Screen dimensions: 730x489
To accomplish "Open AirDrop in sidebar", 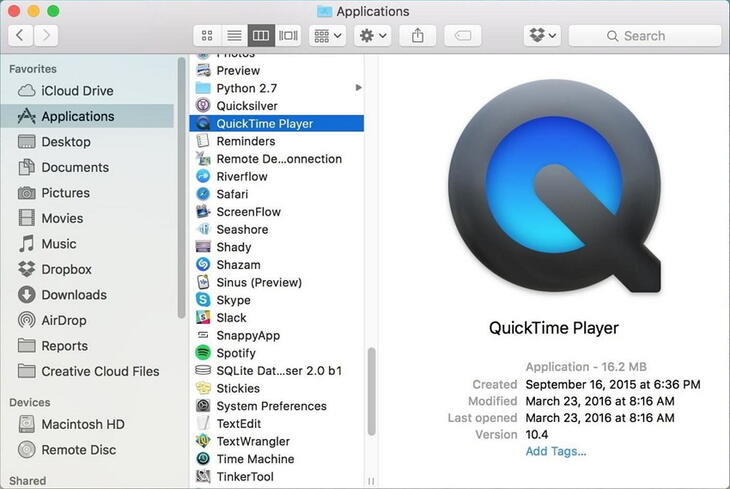I will (87, 320).
